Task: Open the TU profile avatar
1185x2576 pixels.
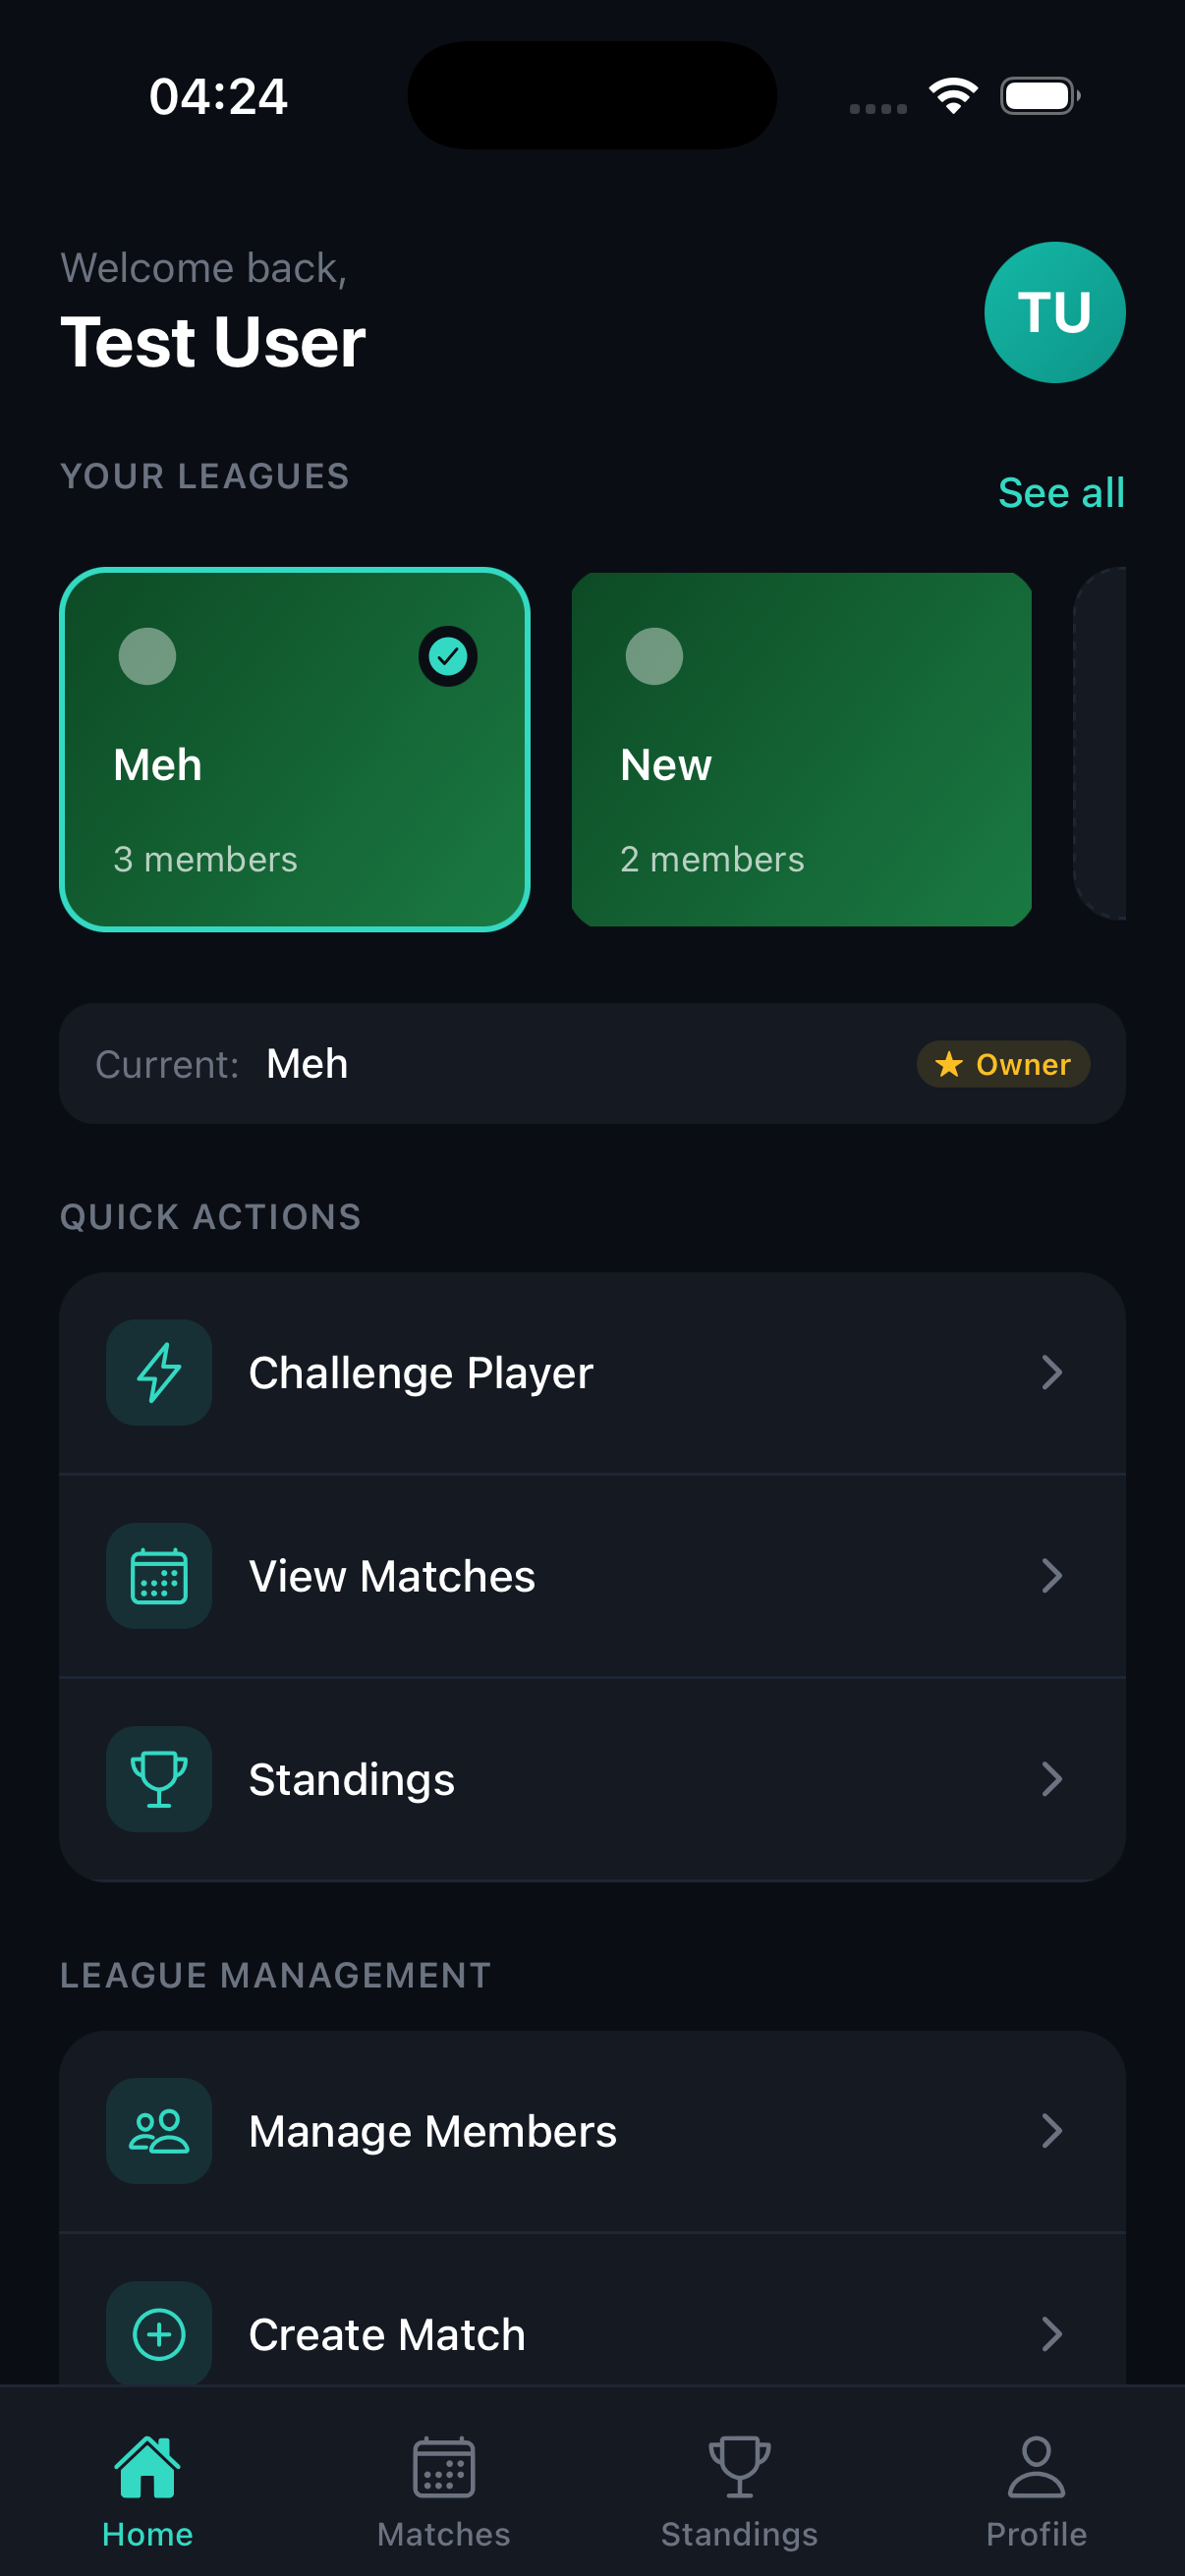Action: (1054, 312)
